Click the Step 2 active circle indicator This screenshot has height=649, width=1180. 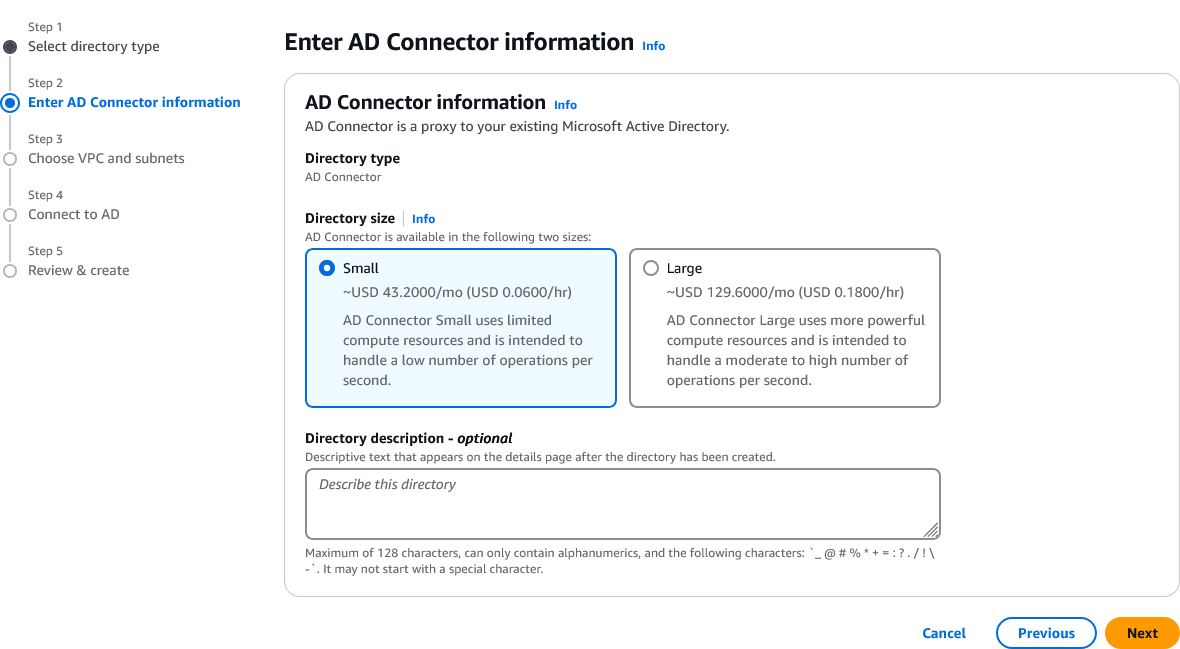[10, 102]
